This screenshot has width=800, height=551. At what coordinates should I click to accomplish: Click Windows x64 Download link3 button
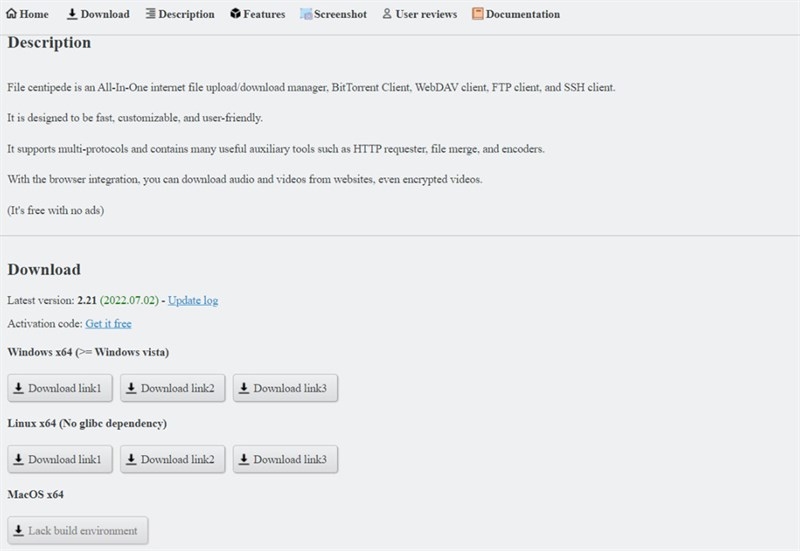(x=285, y=388)
